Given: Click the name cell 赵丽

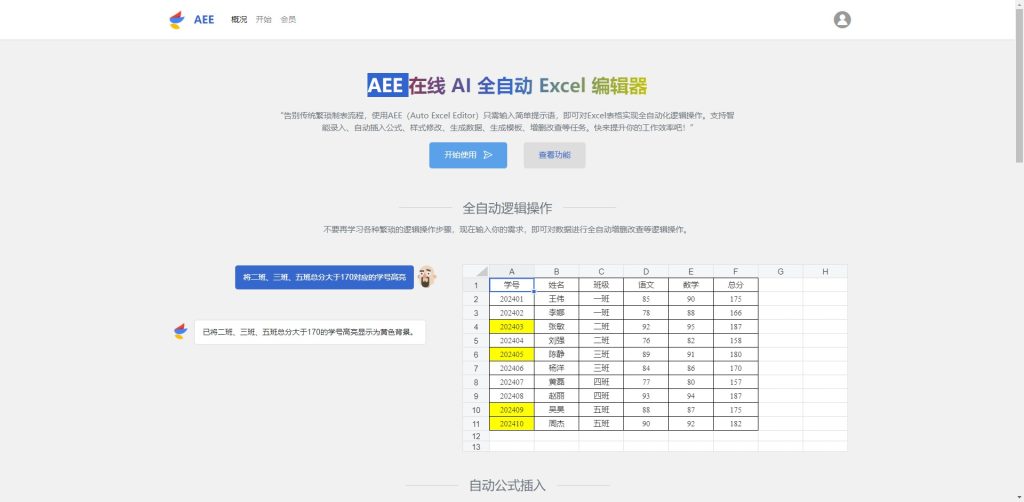Looking at the screenshot, I should point(556,396).
